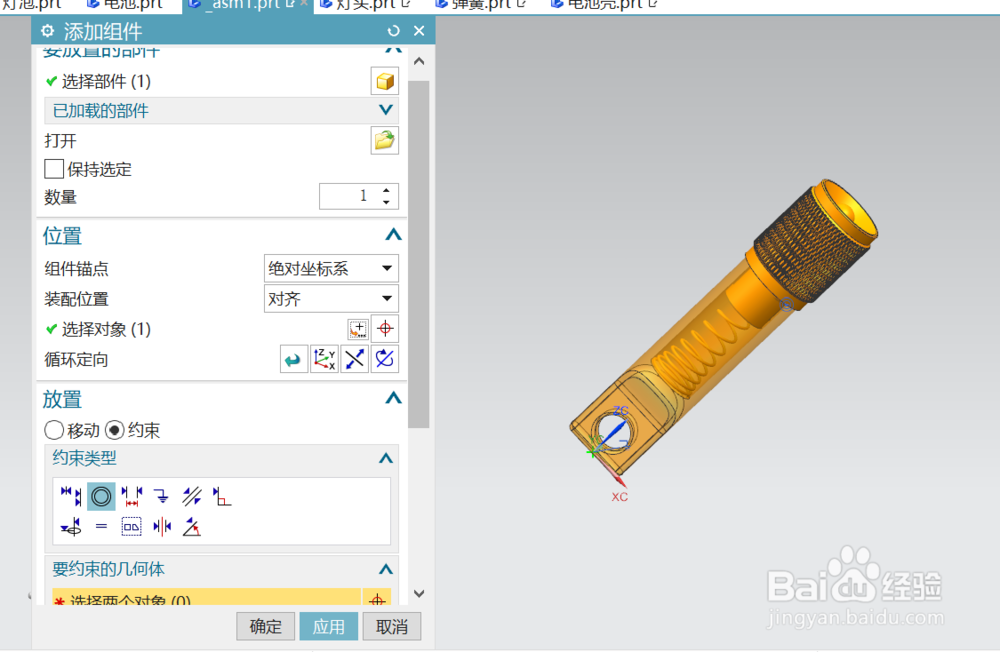1000x652 pixels.
Task: Click the dialog vertical scrollbar thumb
Action: click(419, 255)
